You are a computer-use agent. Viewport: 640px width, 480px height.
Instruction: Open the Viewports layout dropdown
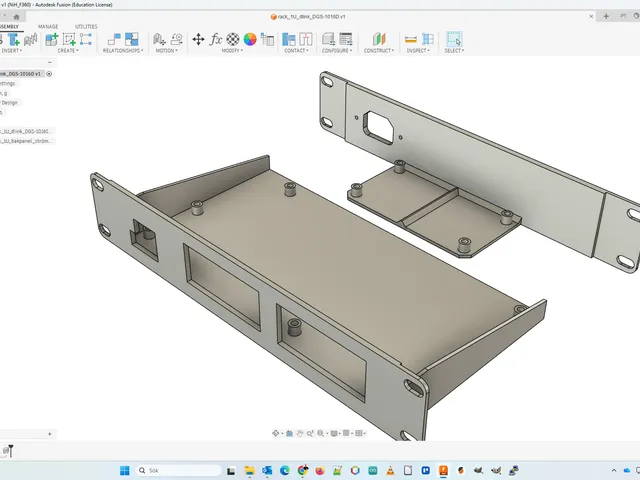(x=360, y=433)
